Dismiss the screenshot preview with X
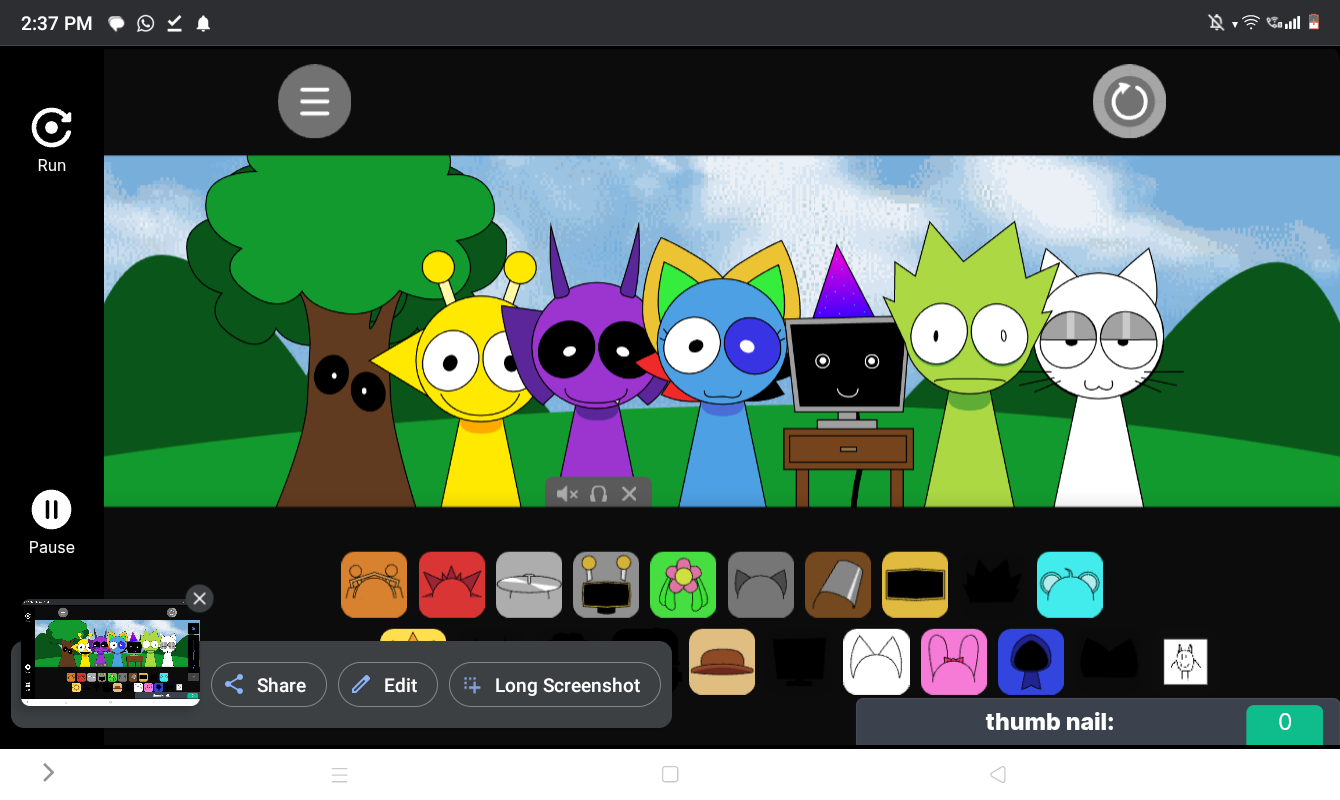The image size is (1340, 800). coord(199,598)
